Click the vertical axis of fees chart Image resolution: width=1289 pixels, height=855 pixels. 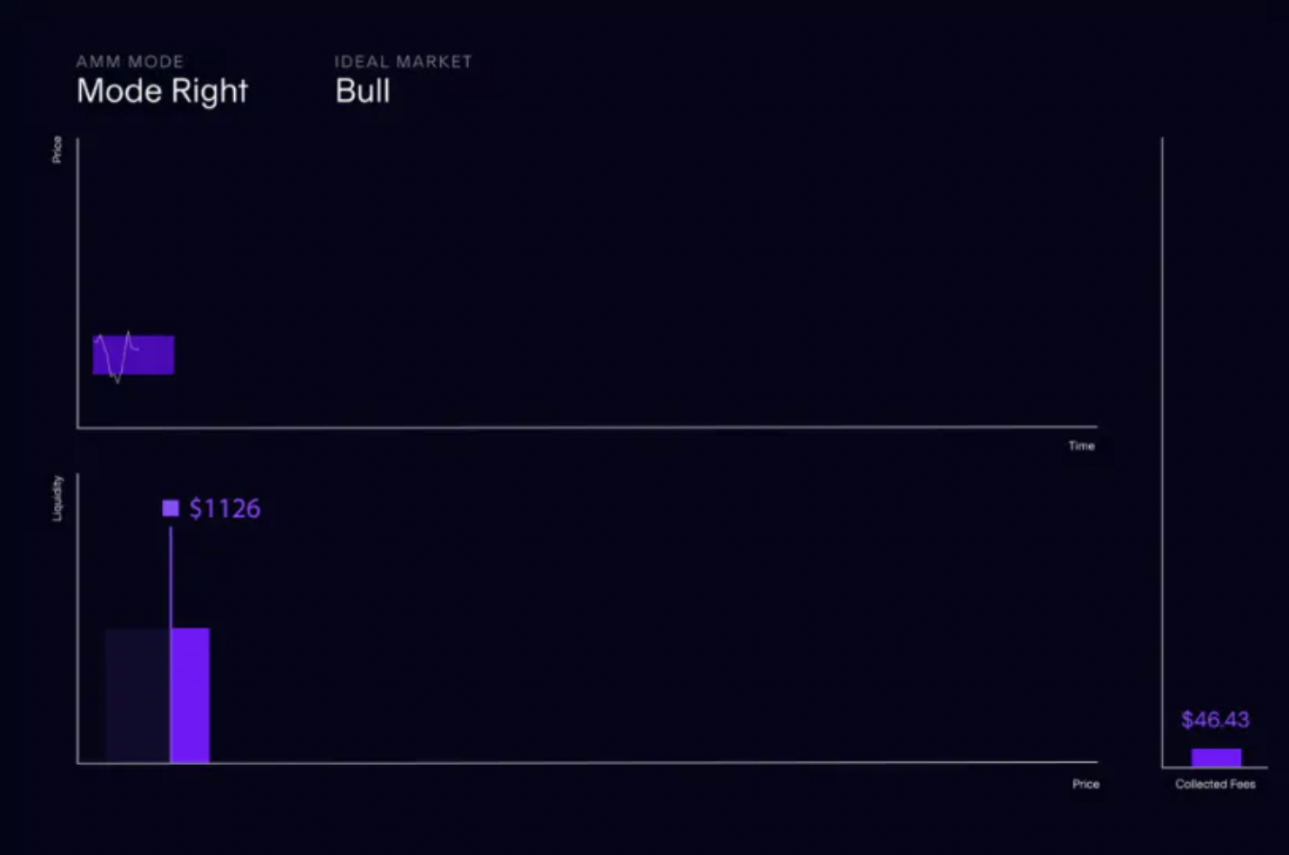[1162, 450]
